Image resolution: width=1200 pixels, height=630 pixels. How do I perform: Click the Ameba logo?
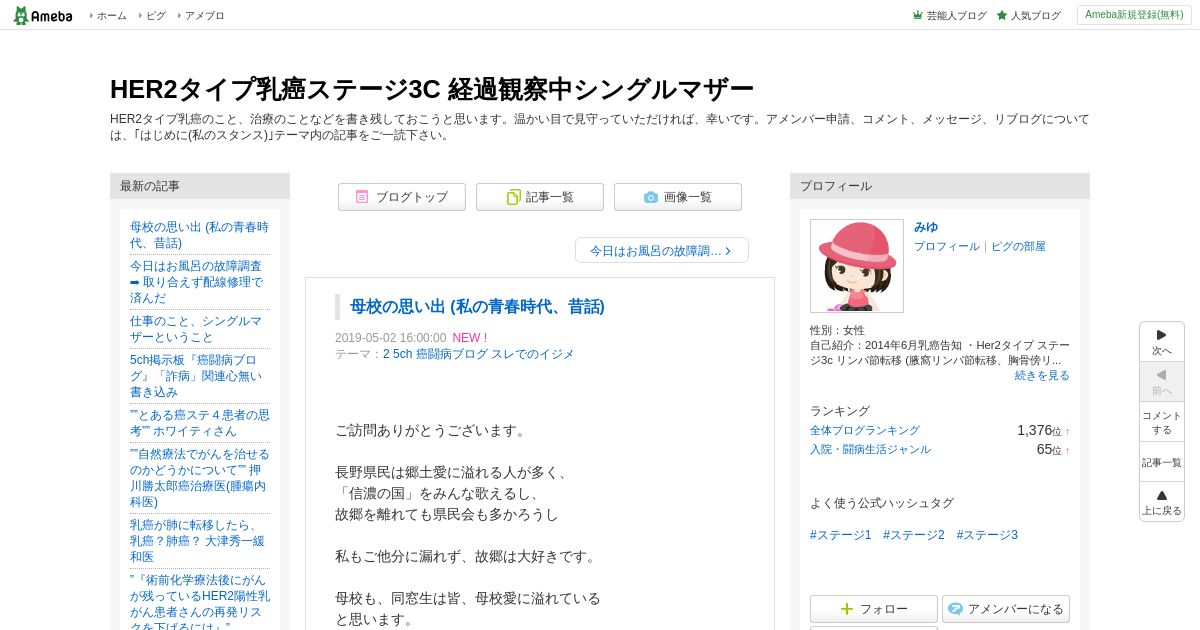point(42,15)
